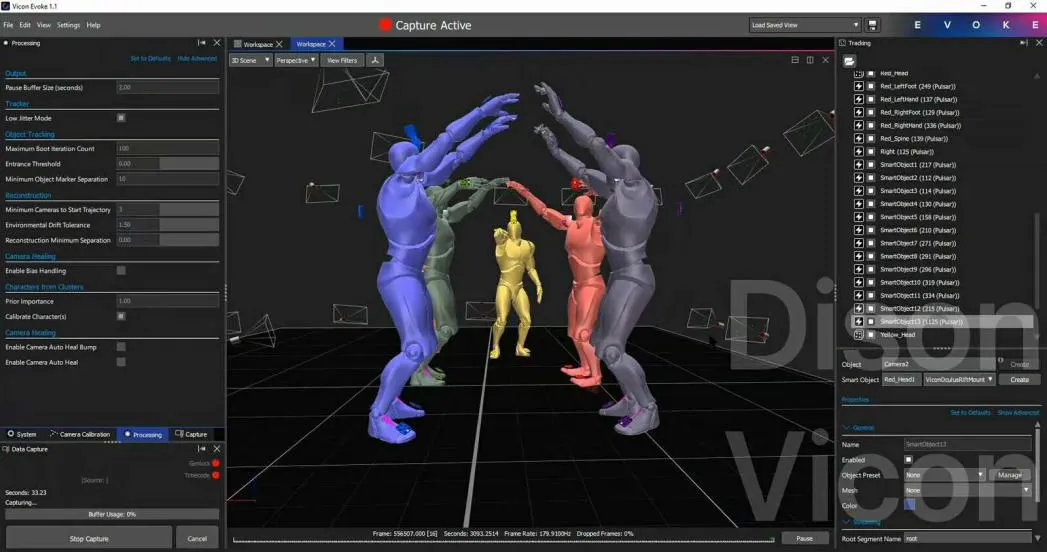Click the Stop Capture button
The image size is (1047, 552).
[89, 538]
